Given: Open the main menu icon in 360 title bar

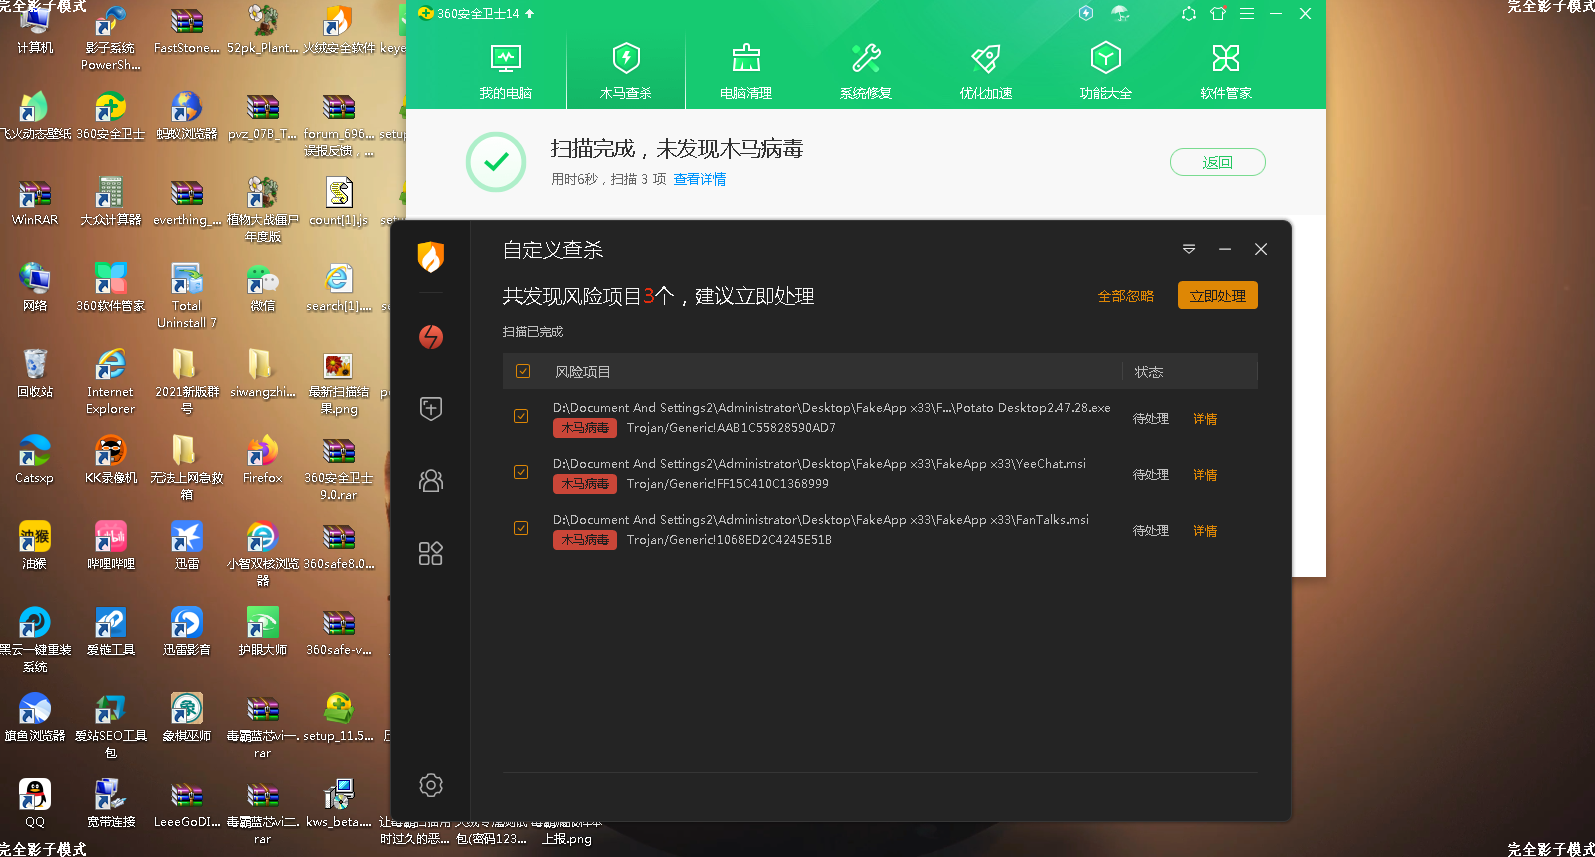Looking at the screenshot, I should click(x=1247, y=14).
